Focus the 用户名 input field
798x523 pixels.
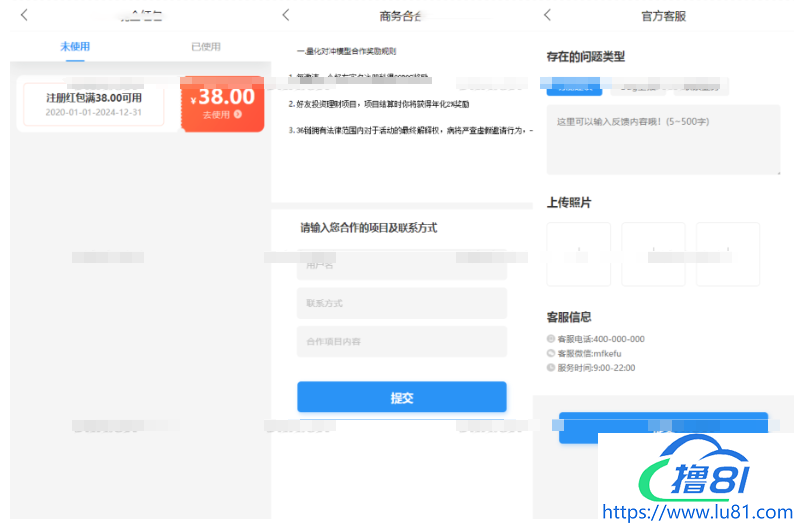tap(401, 265)
